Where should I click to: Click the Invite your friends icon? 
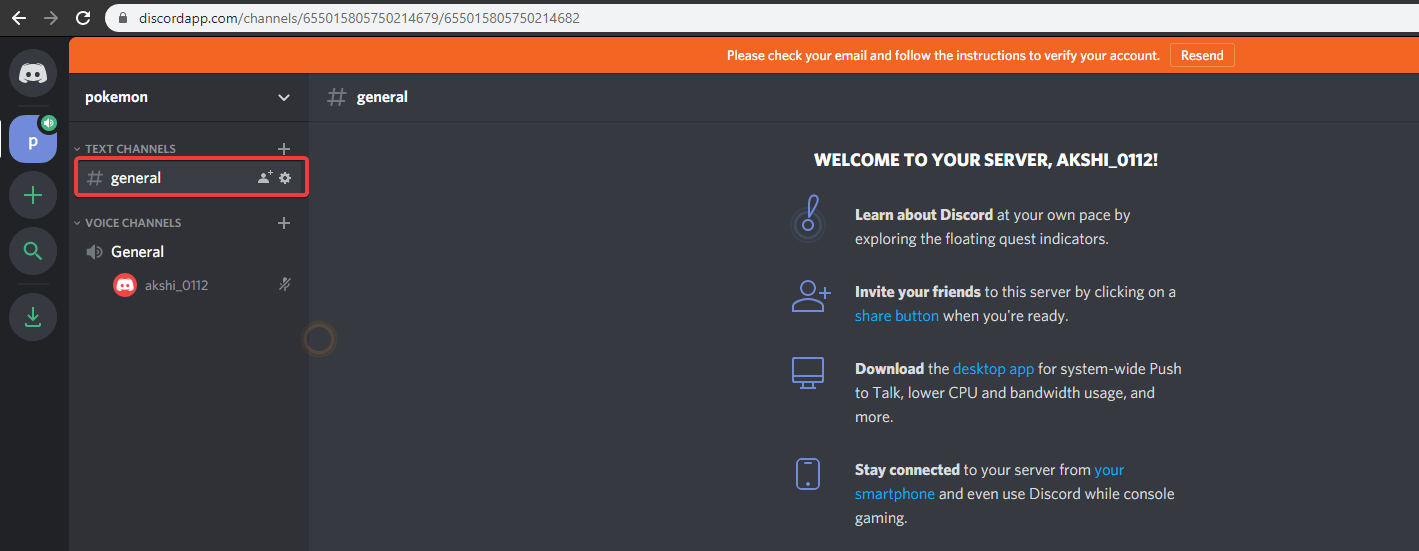tap(810, 296)
